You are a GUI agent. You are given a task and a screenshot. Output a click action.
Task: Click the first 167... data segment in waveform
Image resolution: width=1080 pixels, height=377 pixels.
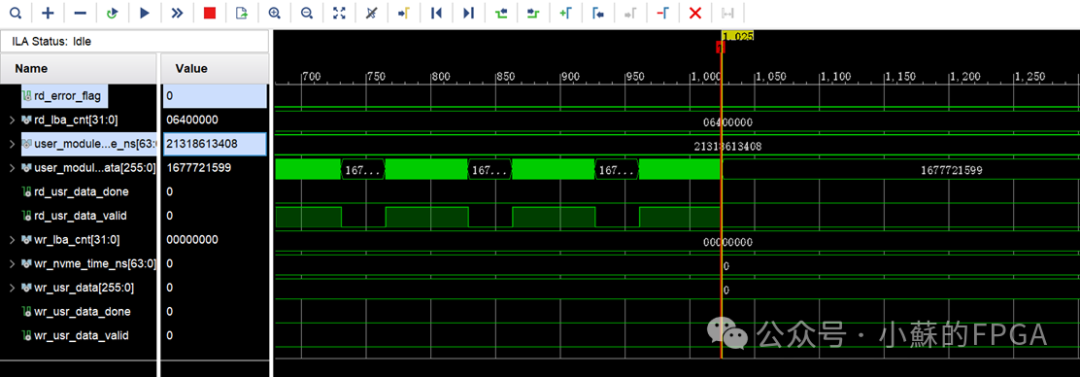(362, 170)
